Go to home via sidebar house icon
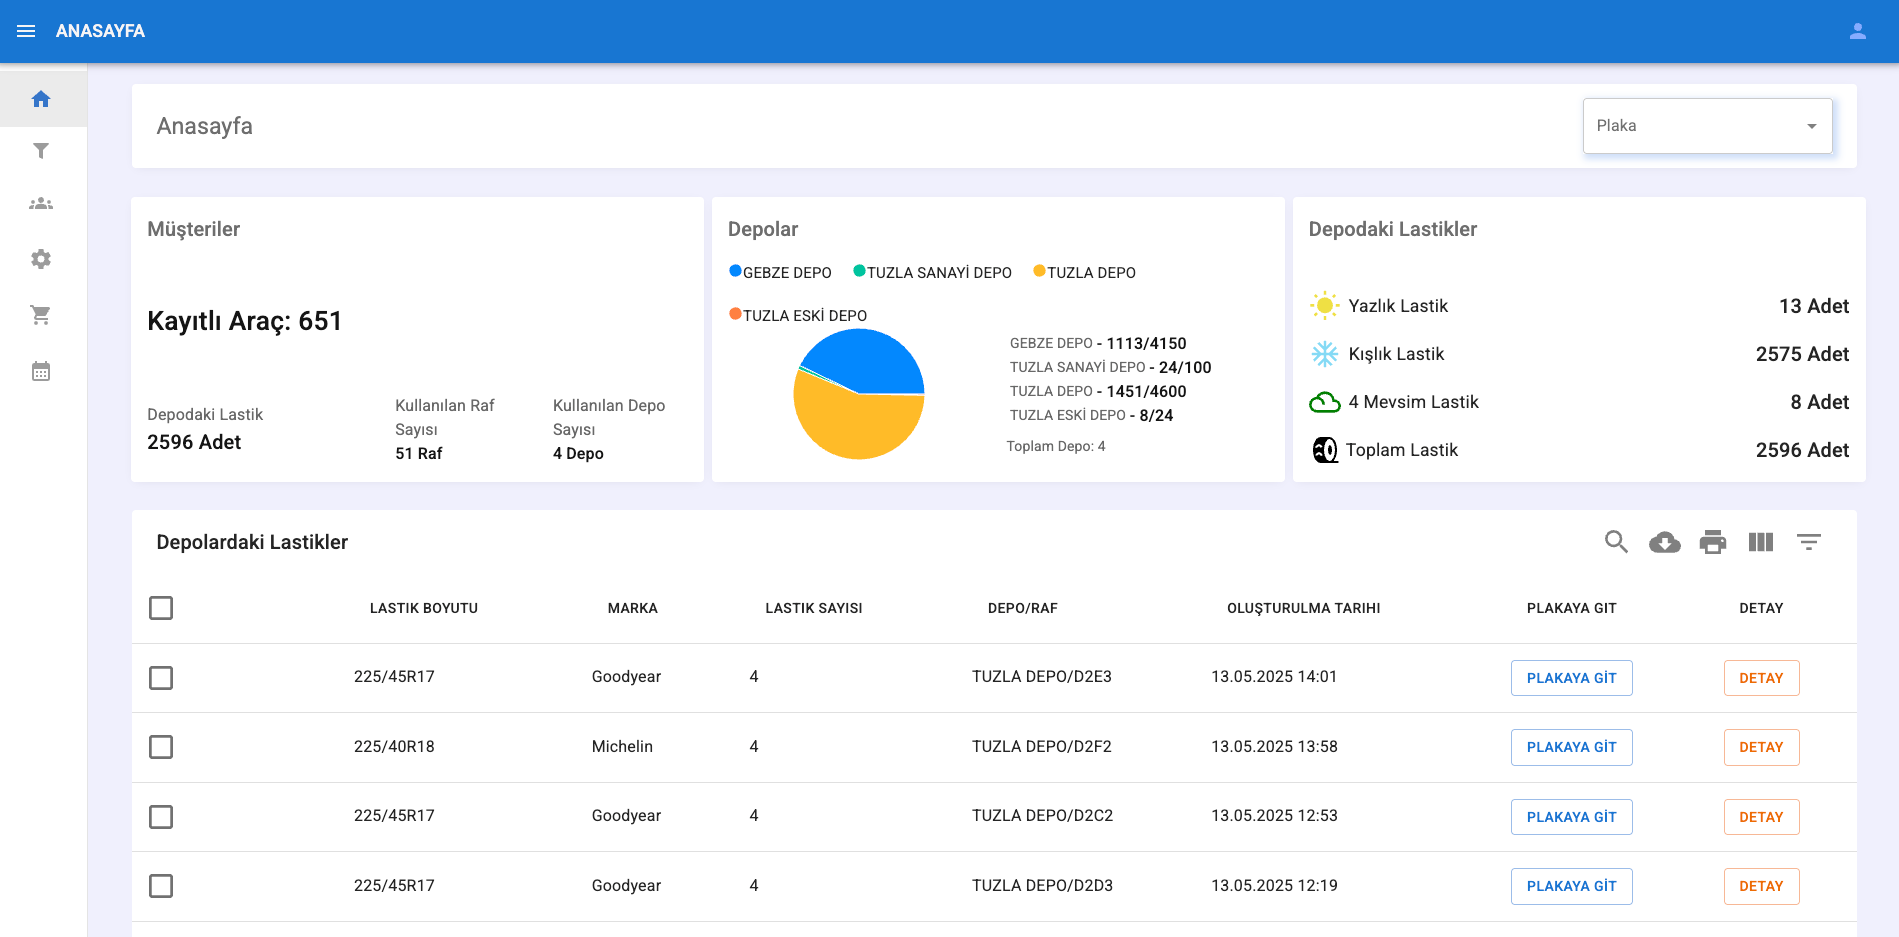 (x=41, y=99)
